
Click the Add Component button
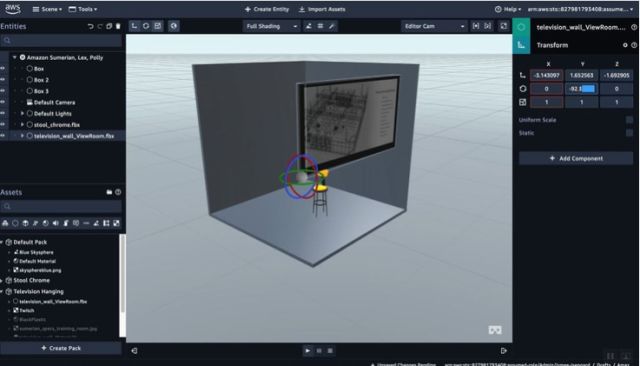(576, 158)
